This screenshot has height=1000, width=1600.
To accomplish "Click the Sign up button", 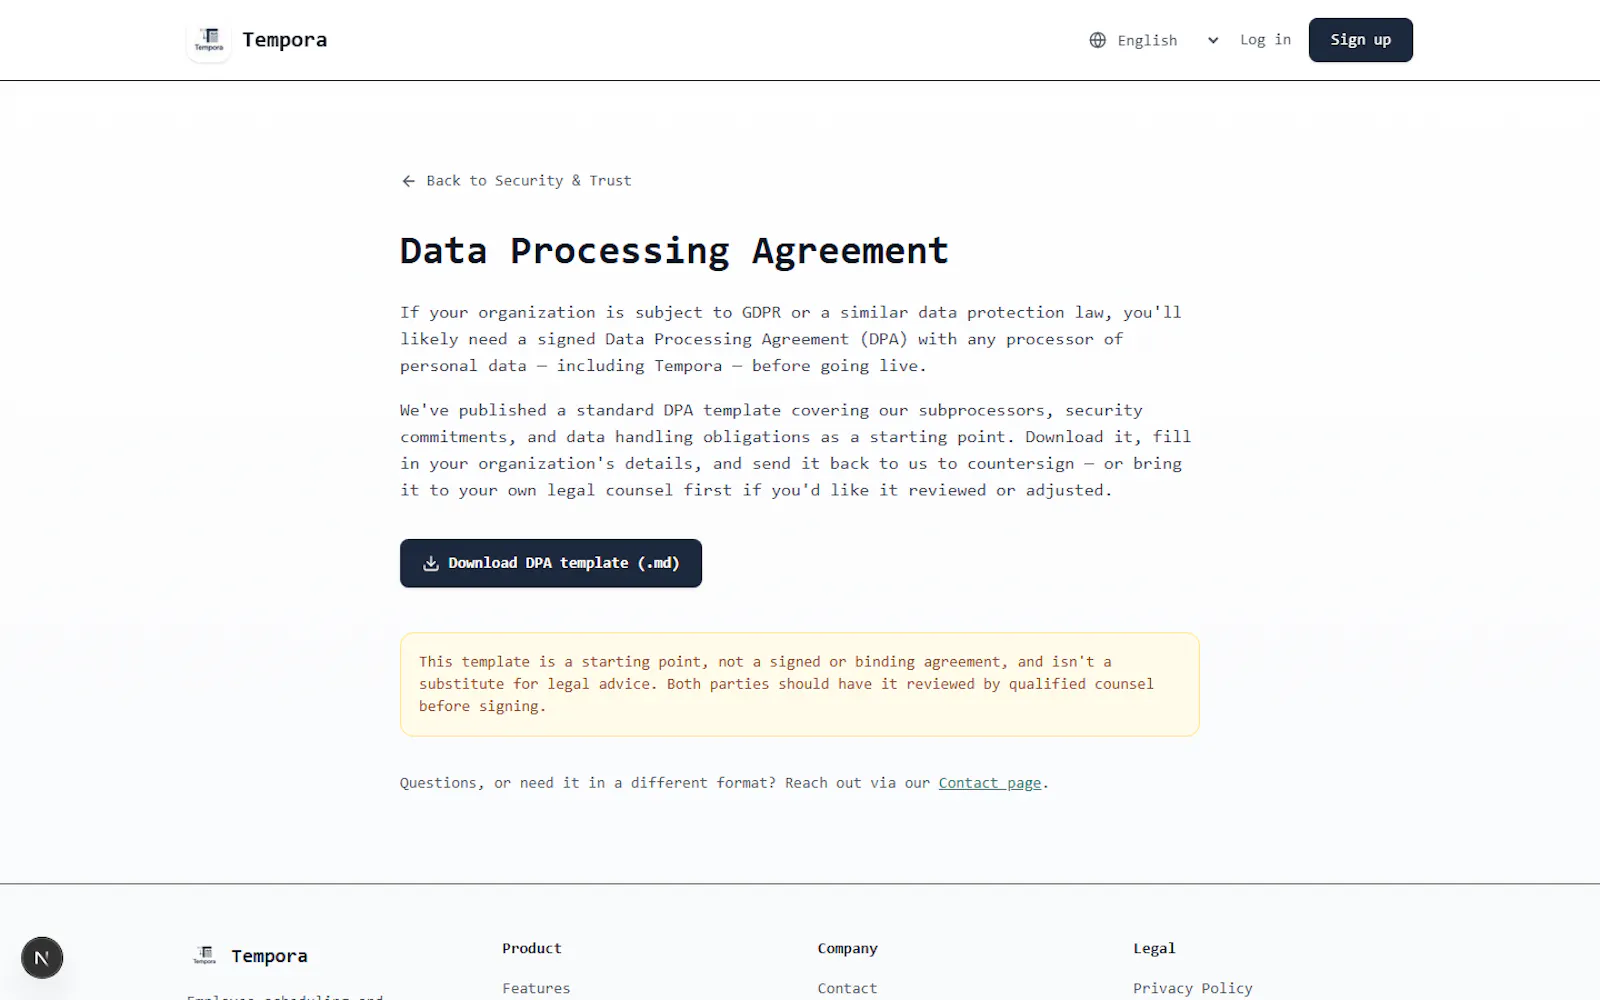I will pyautogui.click(x=1360, y=40).
